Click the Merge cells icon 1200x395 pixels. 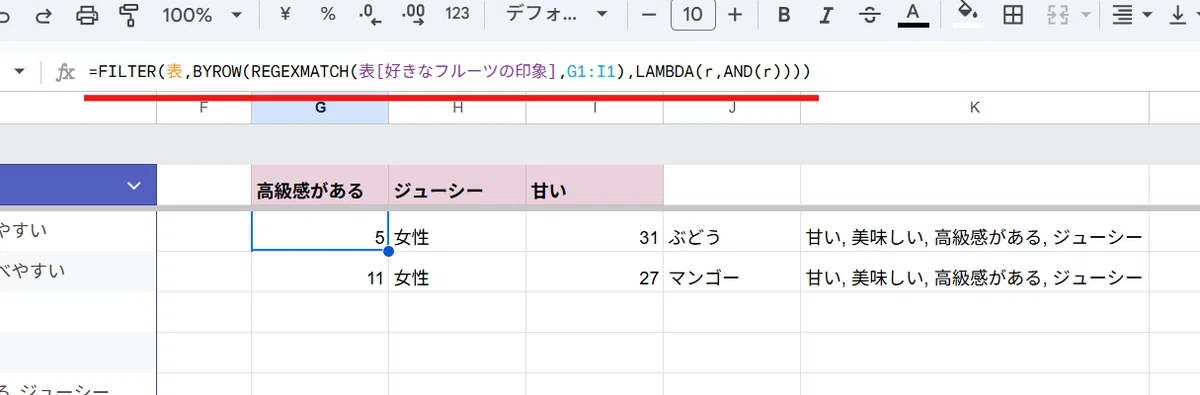pyautogui.click(x=1057, y=15)
